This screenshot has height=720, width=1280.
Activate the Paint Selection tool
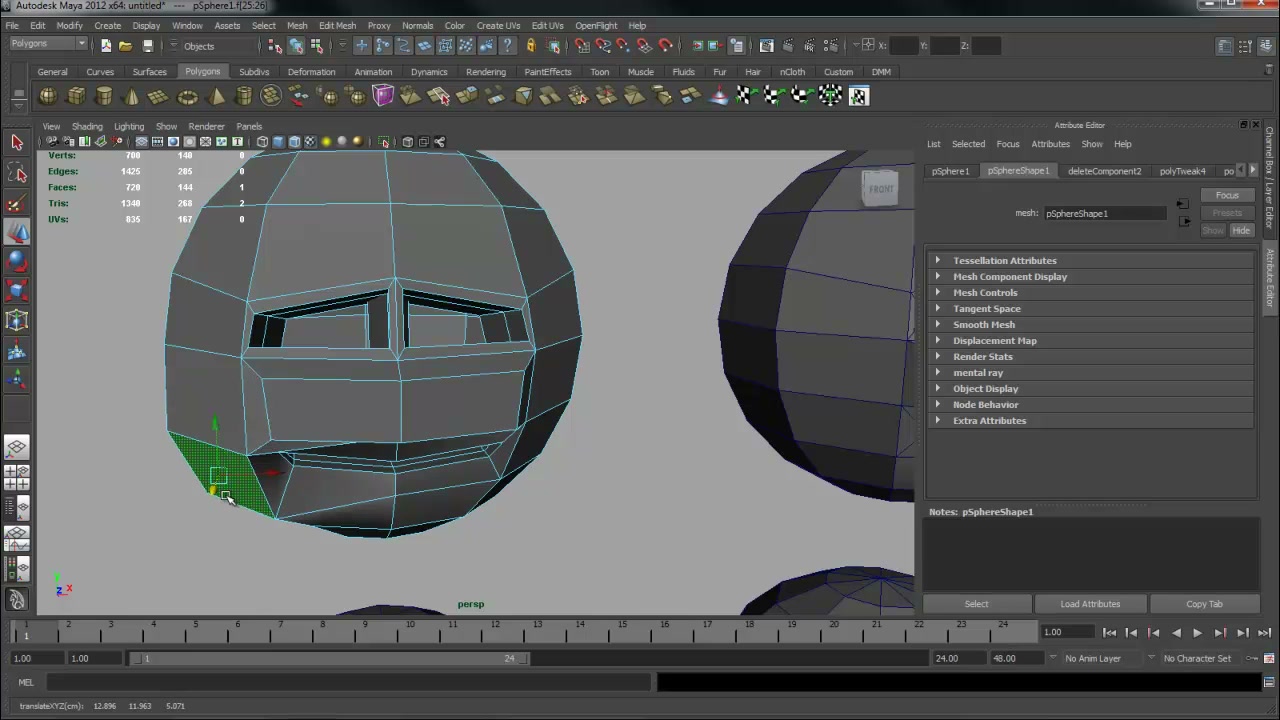pos(16,204)
